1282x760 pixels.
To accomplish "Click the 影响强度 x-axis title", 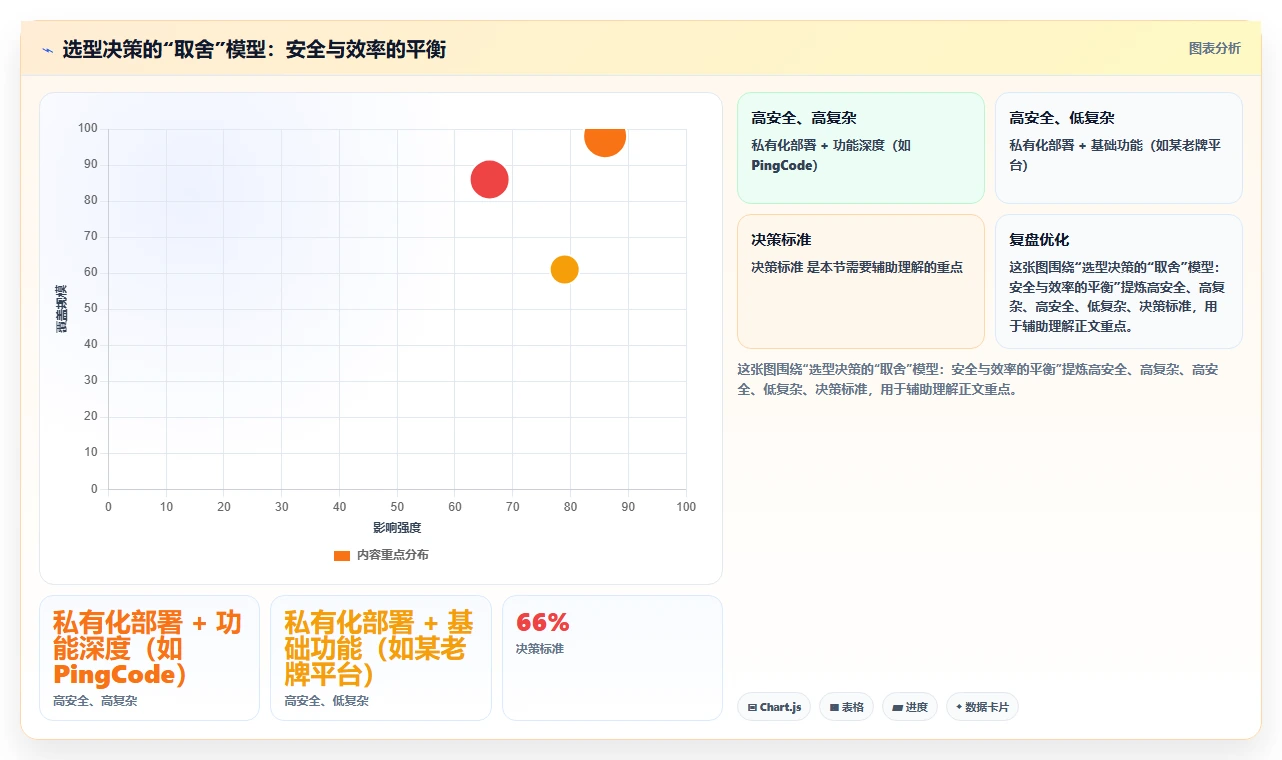I will pos(397,527).
